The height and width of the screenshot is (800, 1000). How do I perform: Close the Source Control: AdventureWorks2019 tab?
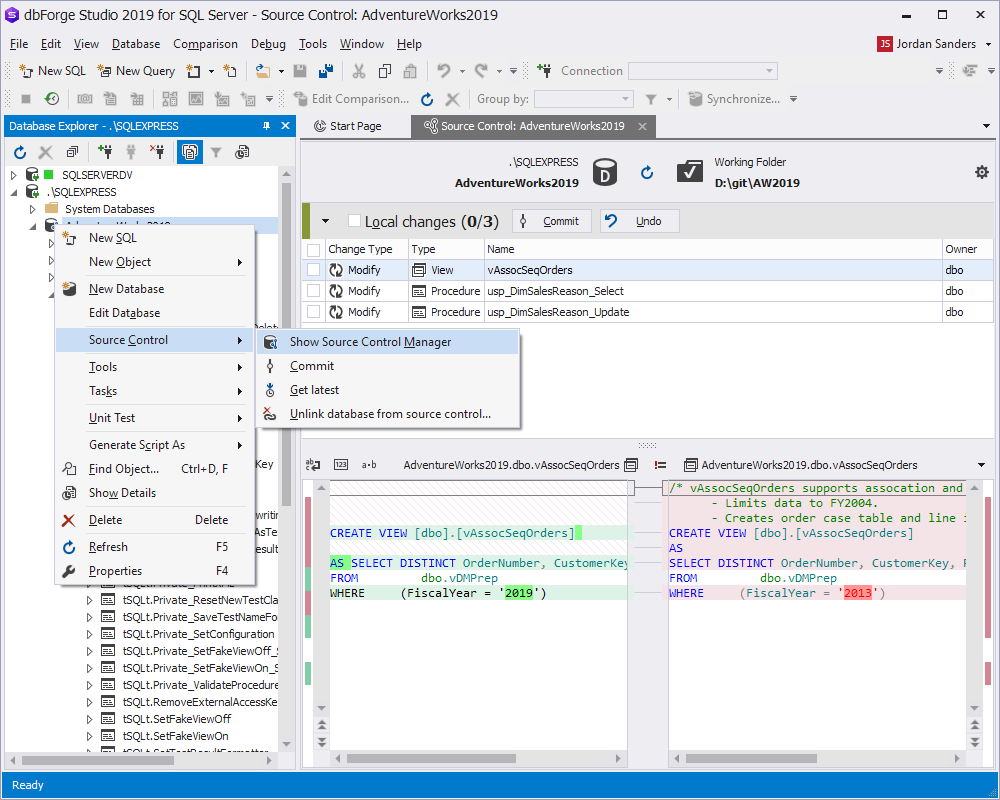[643, 126]
